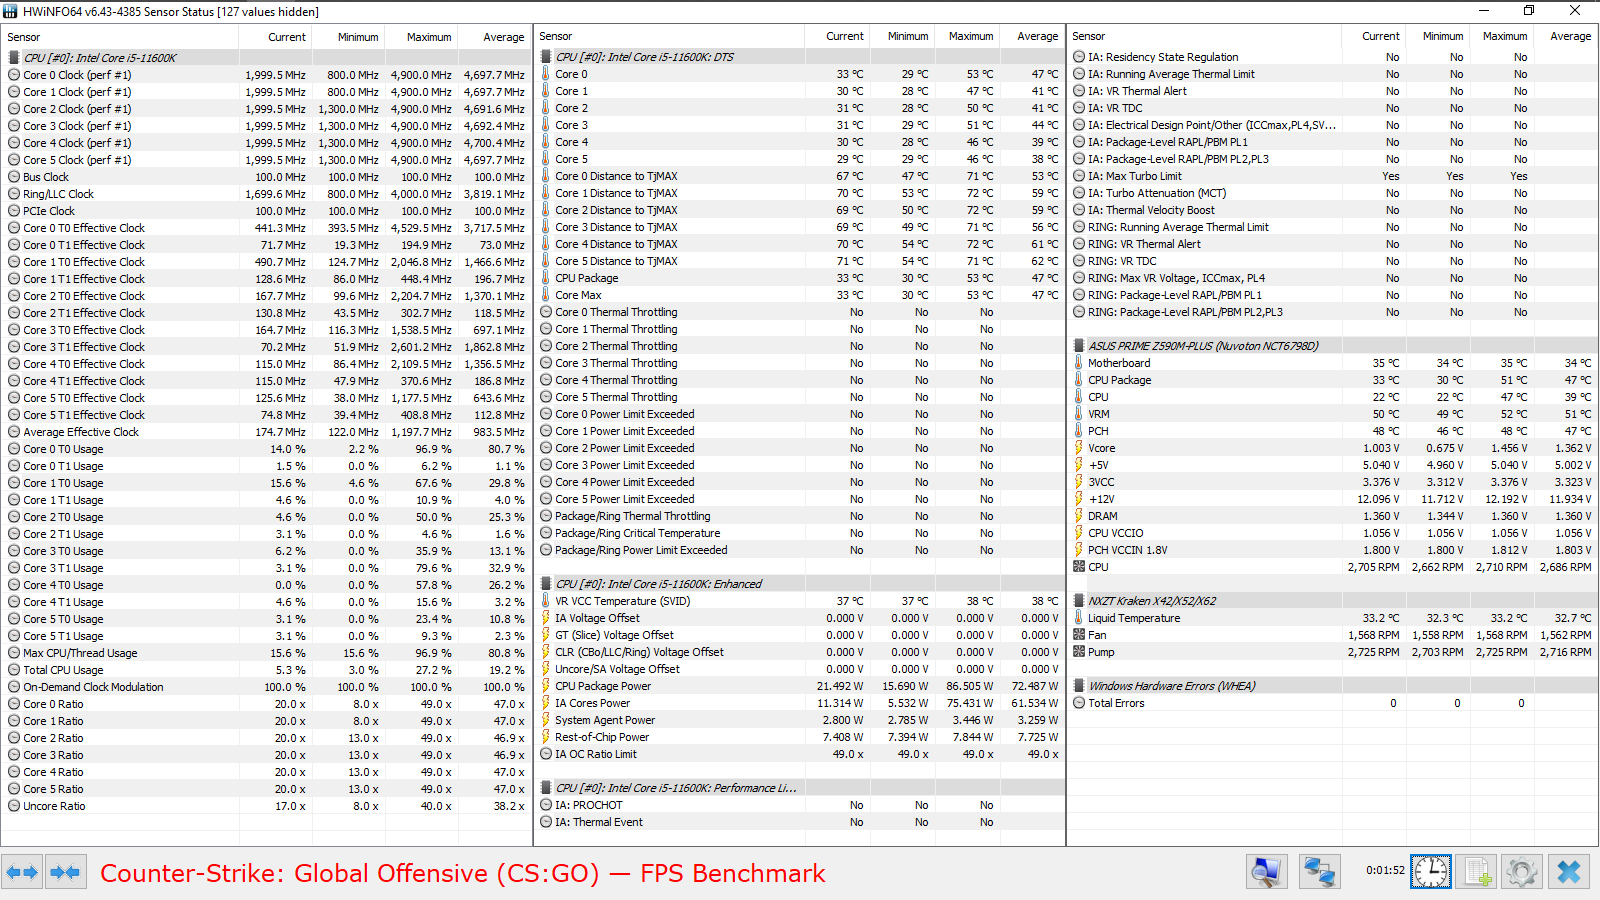Click the fan icon beside Pump row

(1079, 652)
